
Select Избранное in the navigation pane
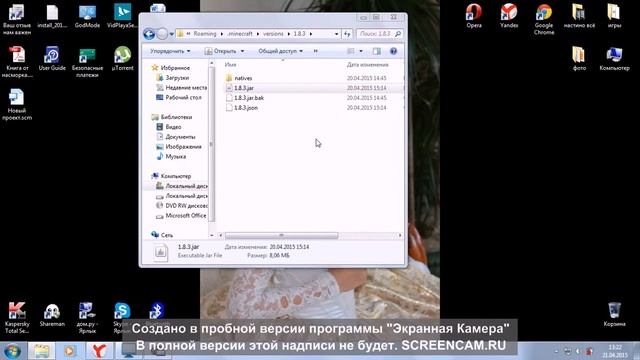click(175, 68)
